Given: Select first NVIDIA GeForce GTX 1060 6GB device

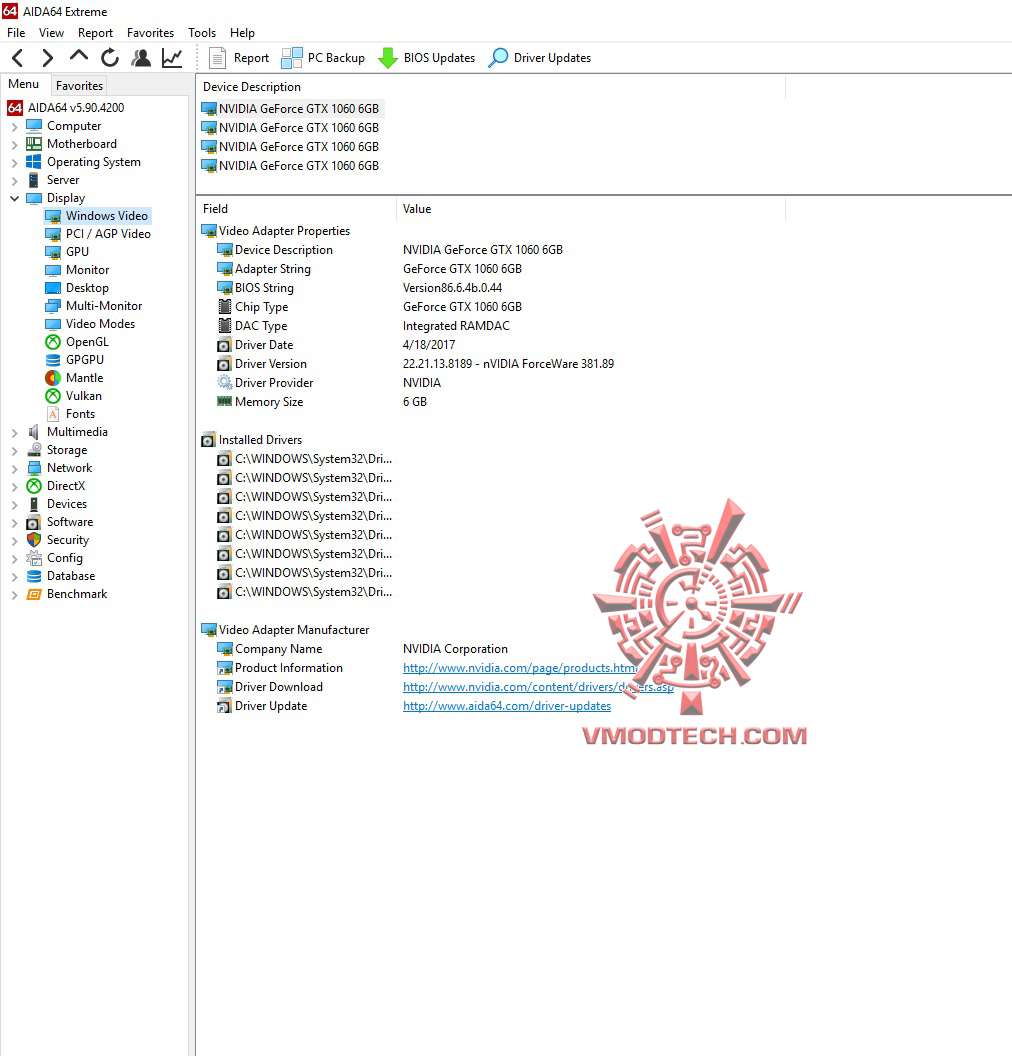Looking at the screenshot, I should click(x=291, y=108).
